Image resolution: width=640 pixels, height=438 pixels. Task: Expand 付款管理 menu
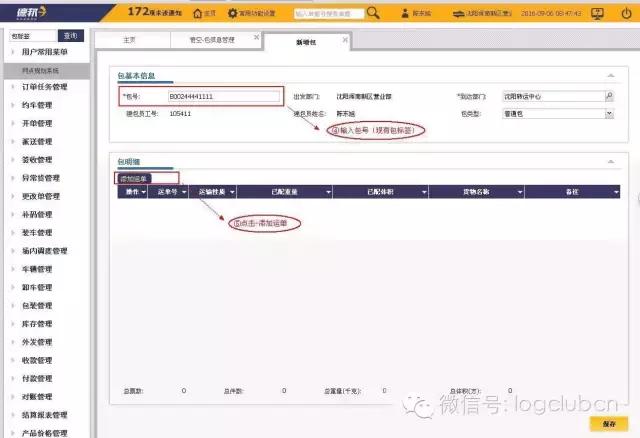[37, 378]
